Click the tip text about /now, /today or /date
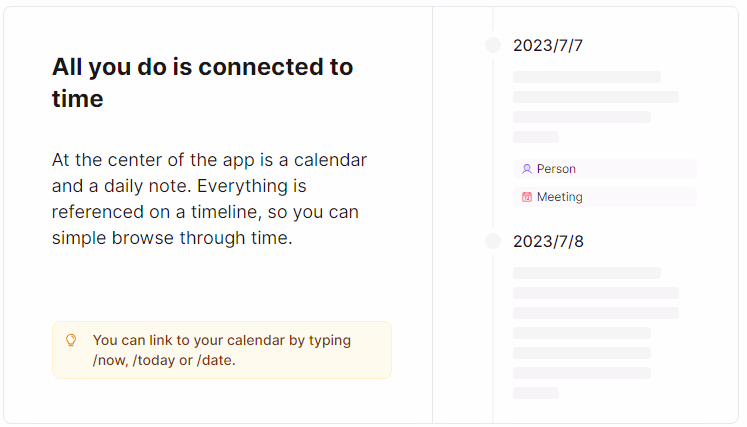Image resolution: width=747 pixels, height=427 pixels. pyautogui.click(x=221, y=350)
